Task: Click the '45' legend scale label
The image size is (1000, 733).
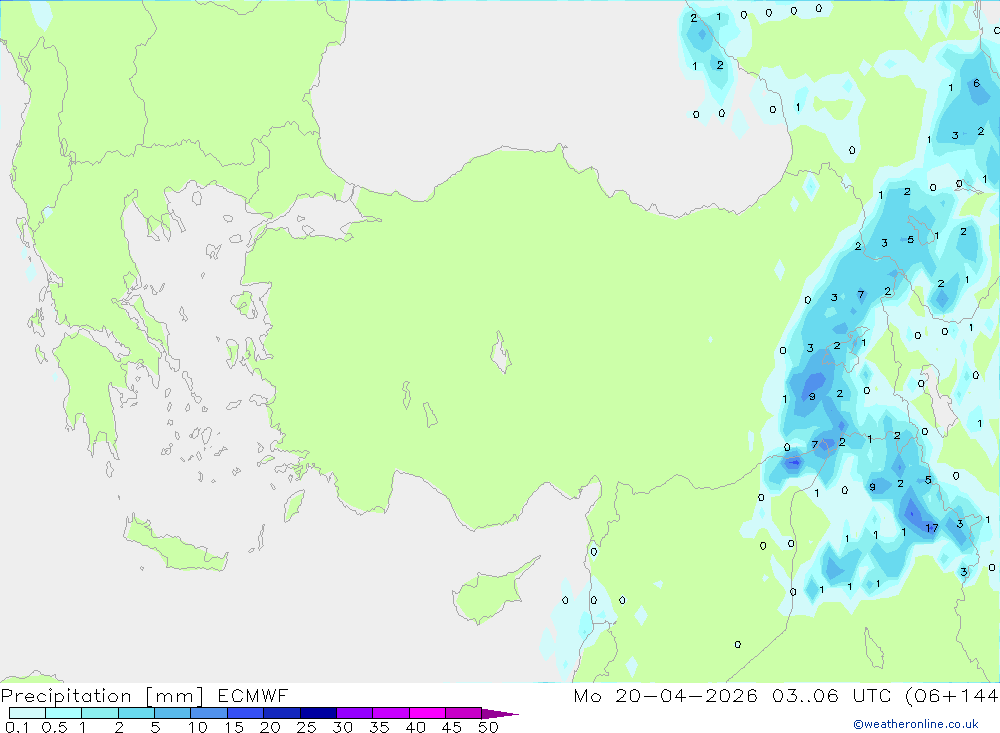Action: tap(452, 727)
